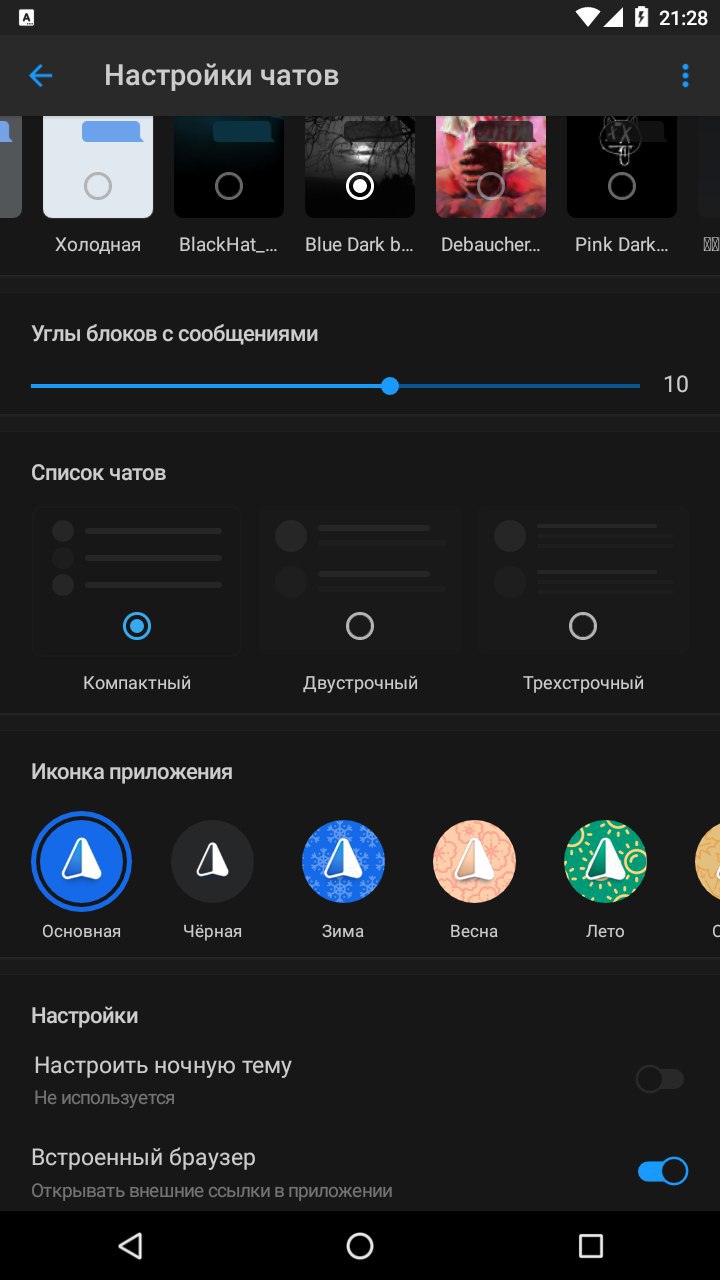Click the Компактный label

137,683
